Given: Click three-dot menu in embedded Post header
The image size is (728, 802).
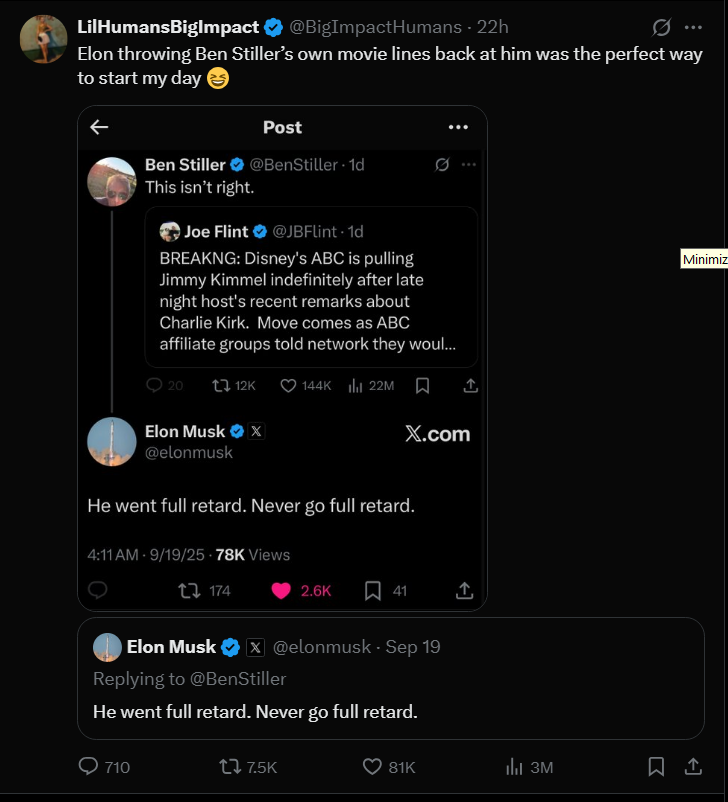Looking at the screenshot, I should (x=458, y=127).
